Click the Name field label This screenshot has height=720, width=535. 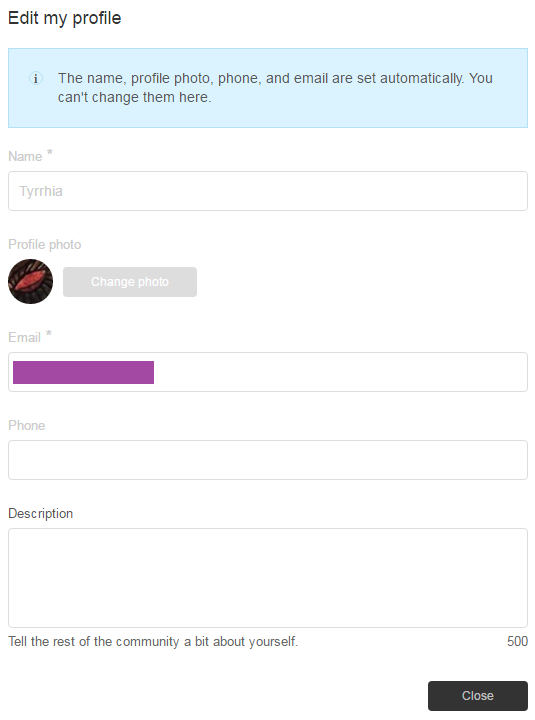(x=25, y=157)
